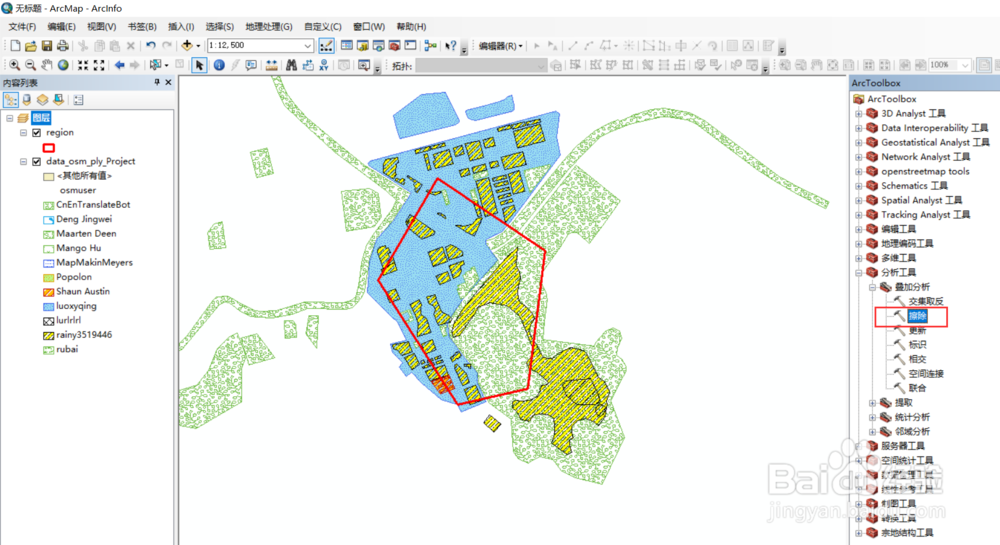Image resolution: width=1000 pixels, height=545 pixels.
Task: Click Fixed Zoom In arrows
Action: coord(83,65)
